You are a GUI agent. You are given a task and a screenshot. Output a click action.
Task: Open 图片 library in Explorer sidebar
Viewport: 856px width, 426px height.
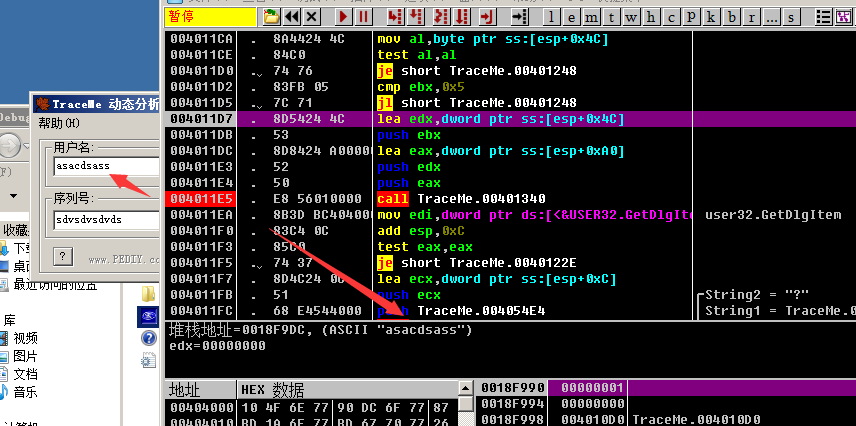pyautogui.click(x=25, y=356)
